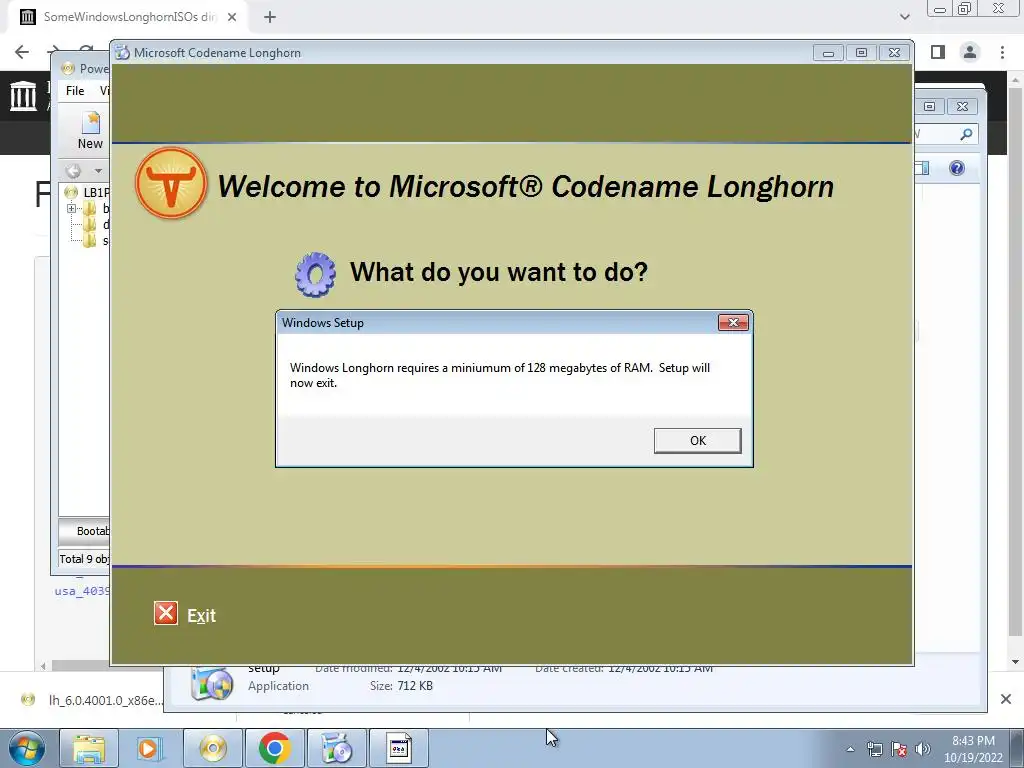Click the network tray icon
The width and height of the screenshot is (1024, 768).
tap(874, 749)
